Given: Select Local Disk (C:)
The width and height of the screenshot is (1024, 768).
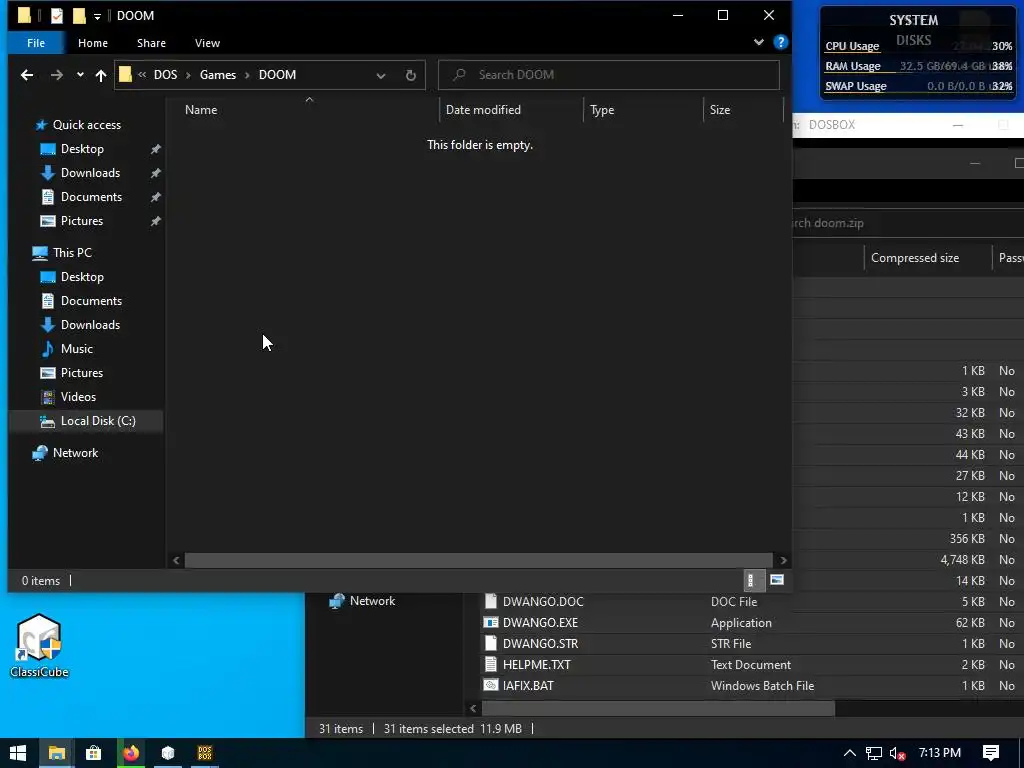Looking at the screenshot, I should point(98,421).
